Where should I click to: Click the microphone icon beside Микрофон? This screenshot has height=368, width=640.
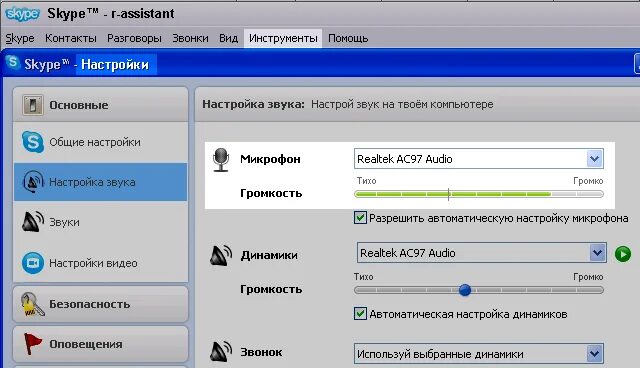point(221,160)
